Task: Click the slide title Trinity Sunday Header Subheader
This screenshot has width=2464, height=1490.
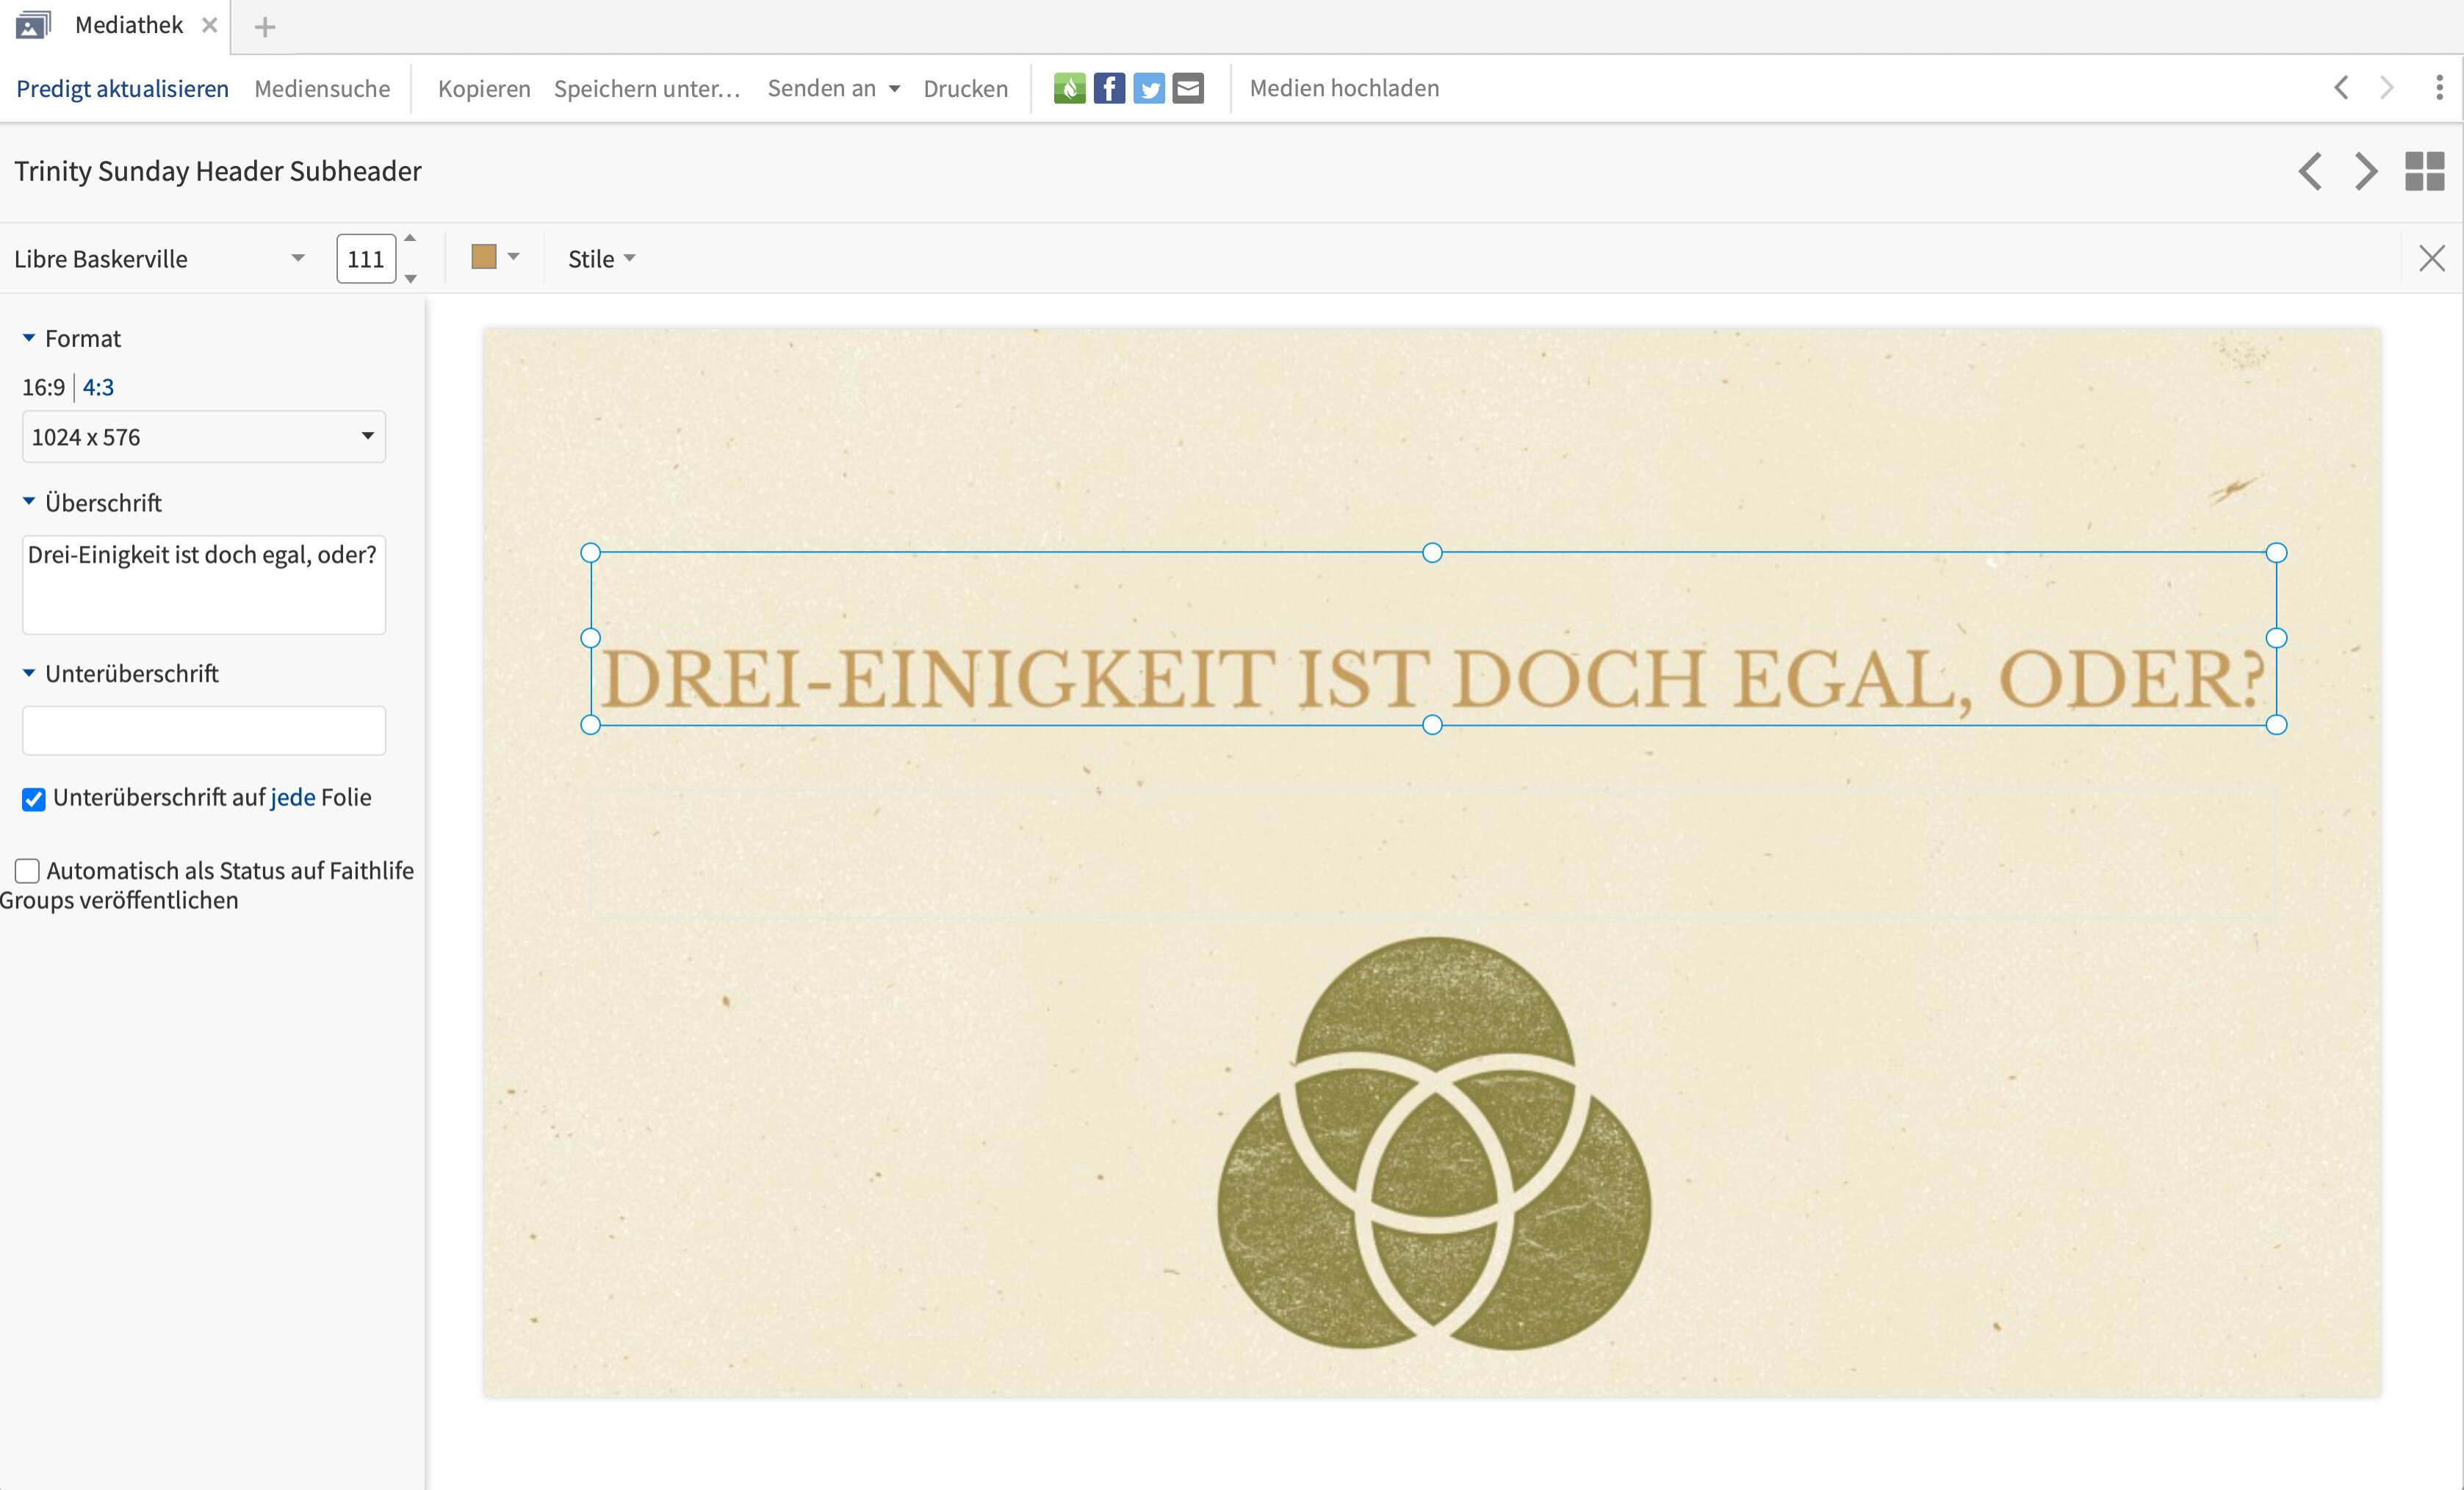Action: pyautogui.click(x=218, y=171)
